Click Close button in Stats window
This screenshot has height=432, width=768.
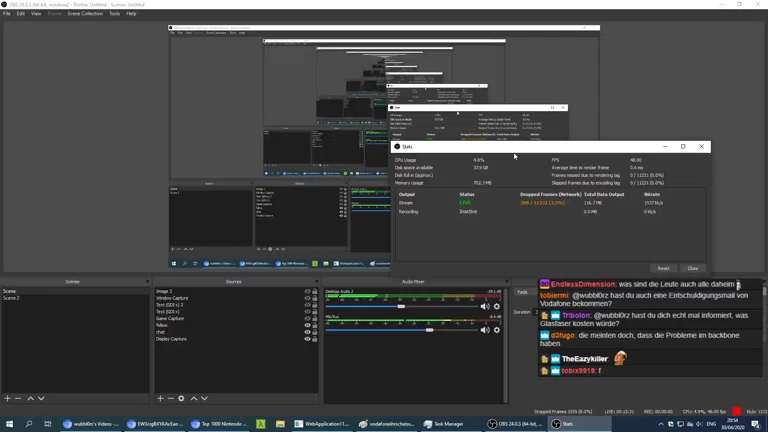[692, 268]
